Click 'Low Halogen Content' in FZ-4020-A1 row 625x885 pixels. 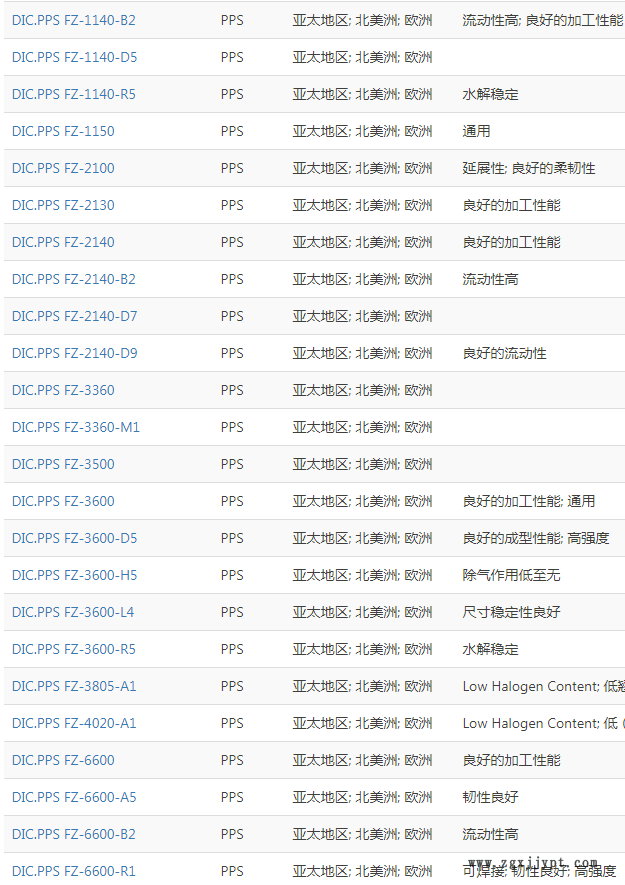530,723
